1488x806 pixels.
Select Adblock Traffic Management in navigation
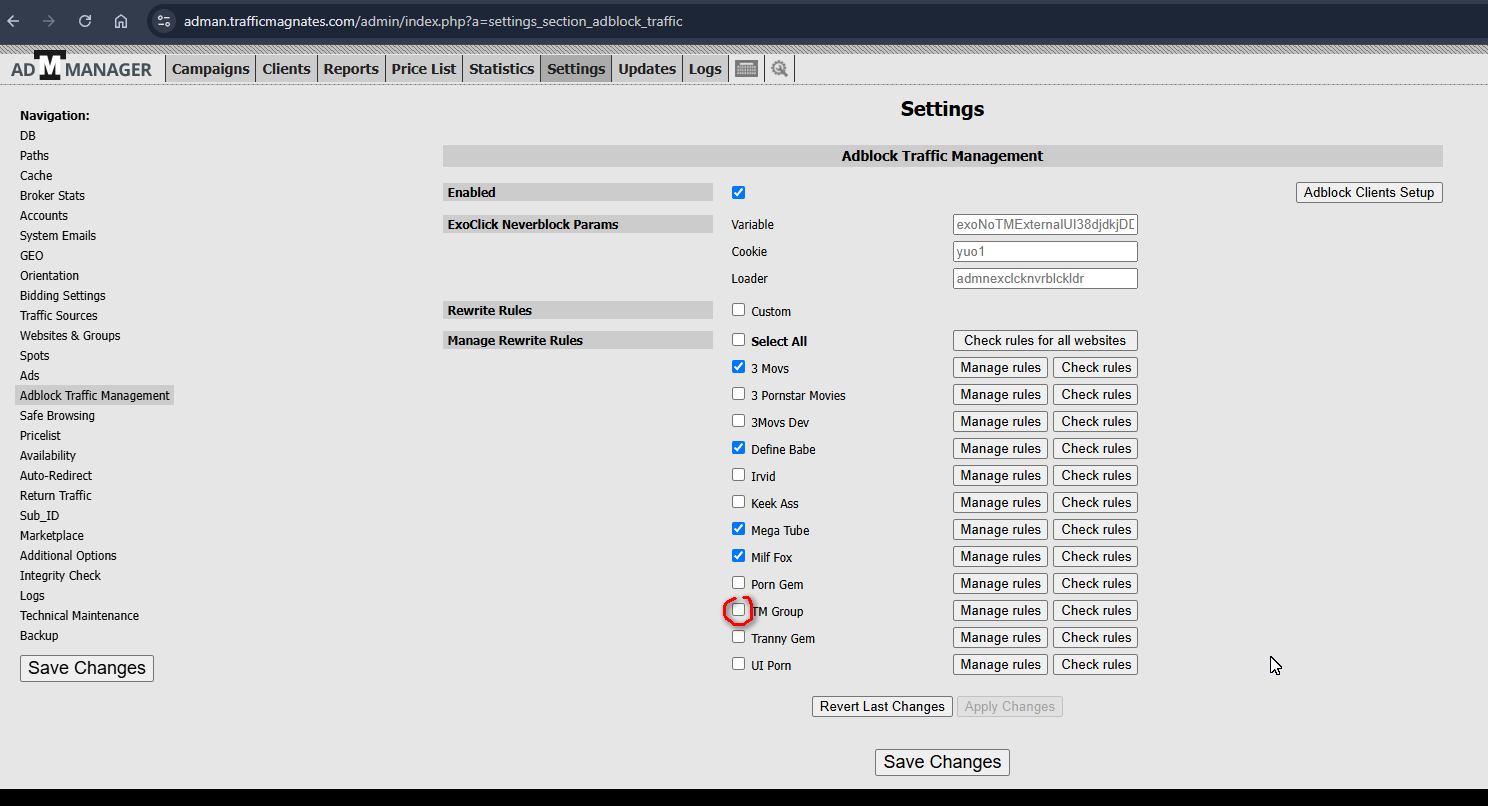point(95,395)
